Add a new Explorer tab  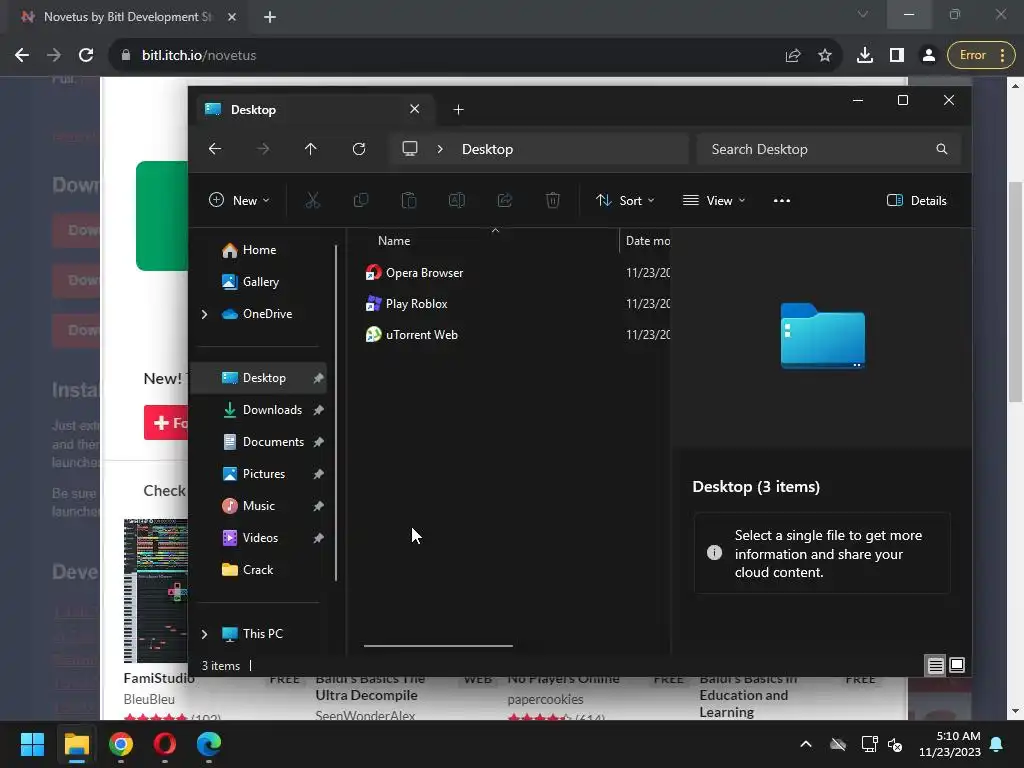[x=458, y=110]
